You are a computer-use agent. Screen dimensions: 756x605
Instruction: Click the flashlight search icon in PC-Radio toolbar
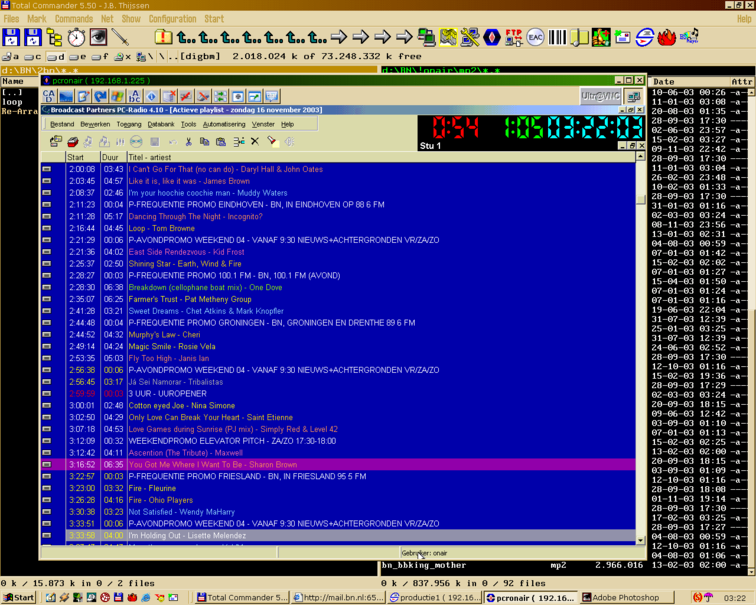272,141
